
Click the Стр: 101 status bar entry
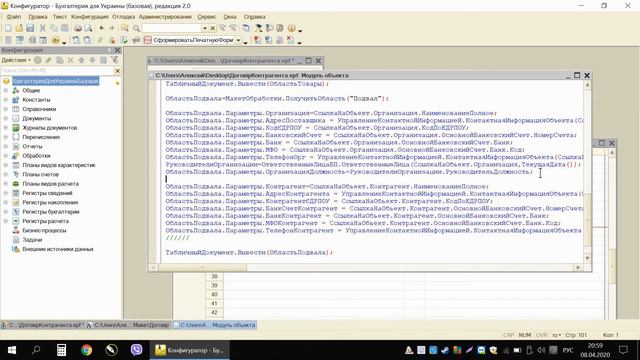coord(576,335)
